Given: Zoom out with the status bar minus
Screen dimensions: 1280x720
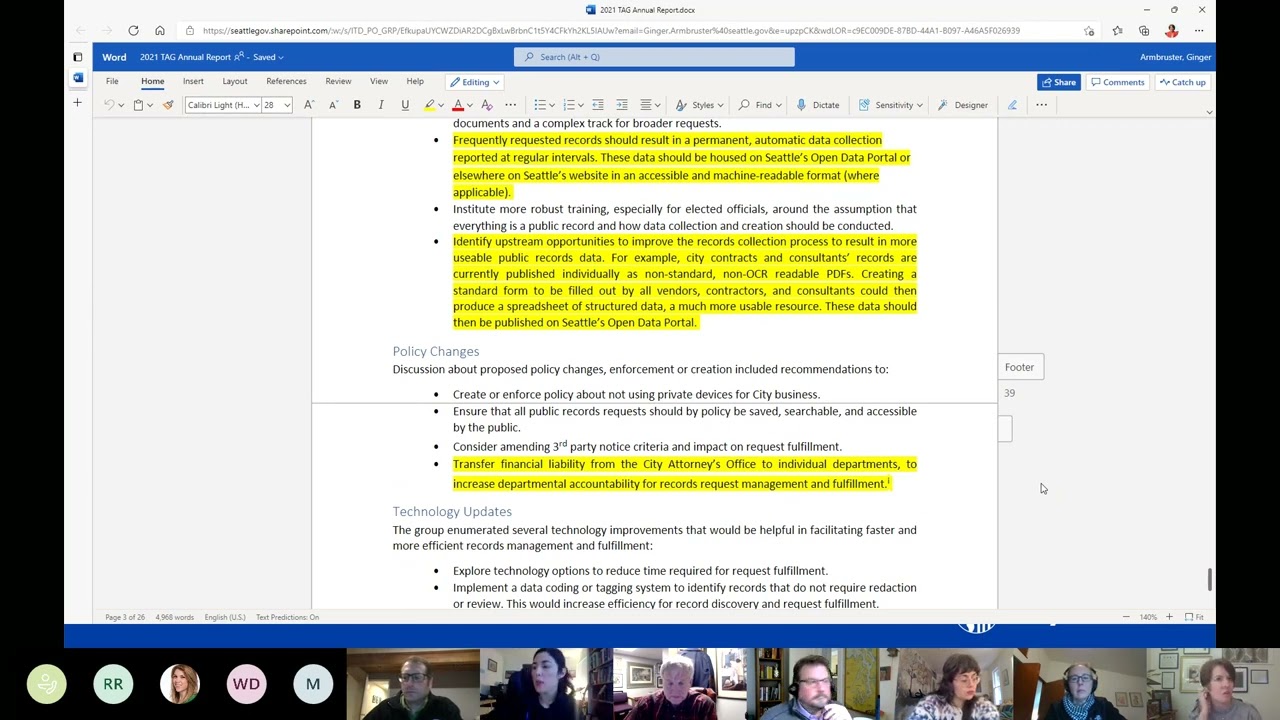Looking at the screenshot, I should point(1126,617).
